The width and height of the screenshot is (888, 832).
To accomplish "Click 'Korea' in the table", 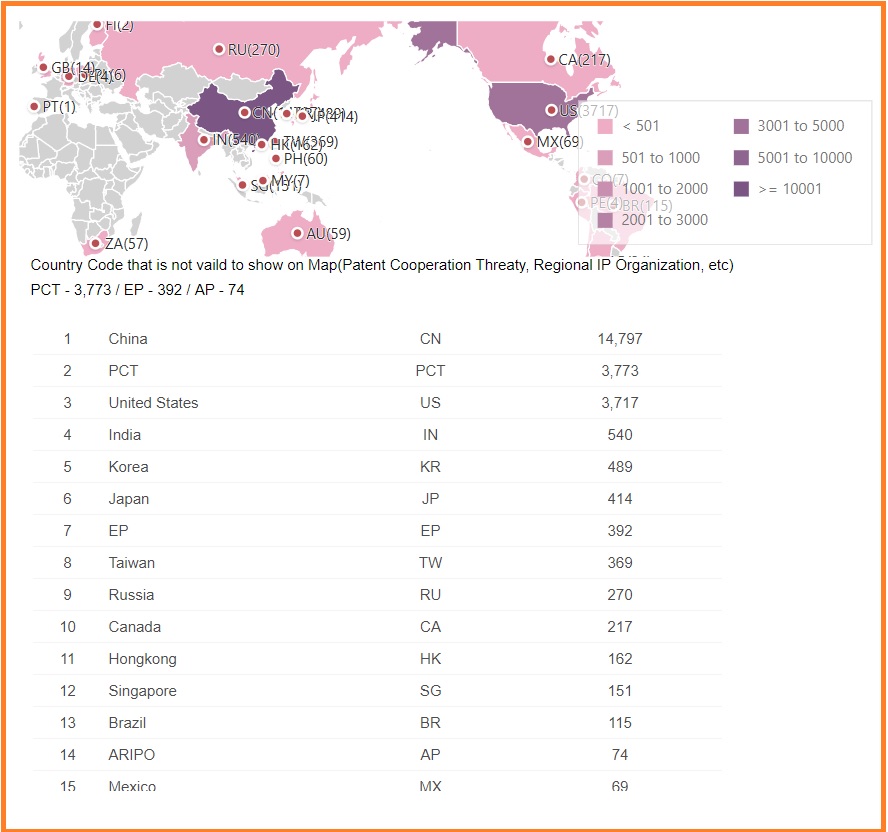I will click(128, 467).
